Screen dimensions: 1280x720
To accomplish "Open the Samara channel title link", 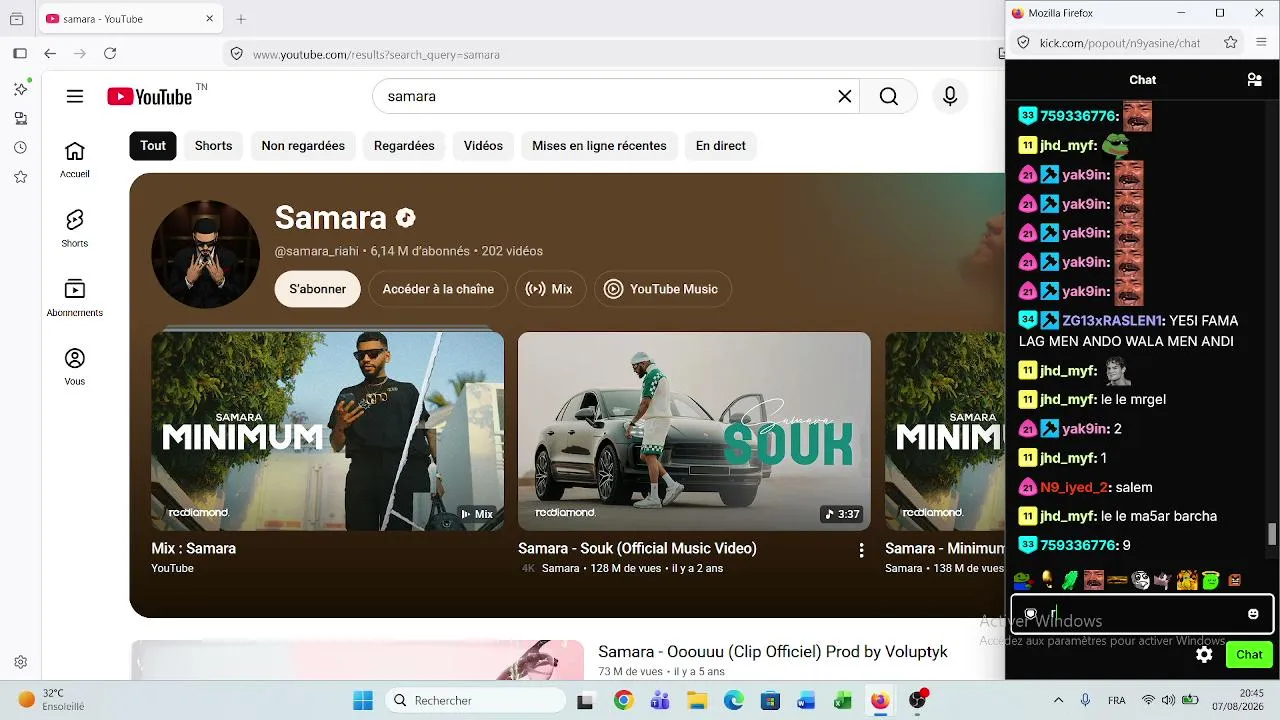I will pos(330,217).
